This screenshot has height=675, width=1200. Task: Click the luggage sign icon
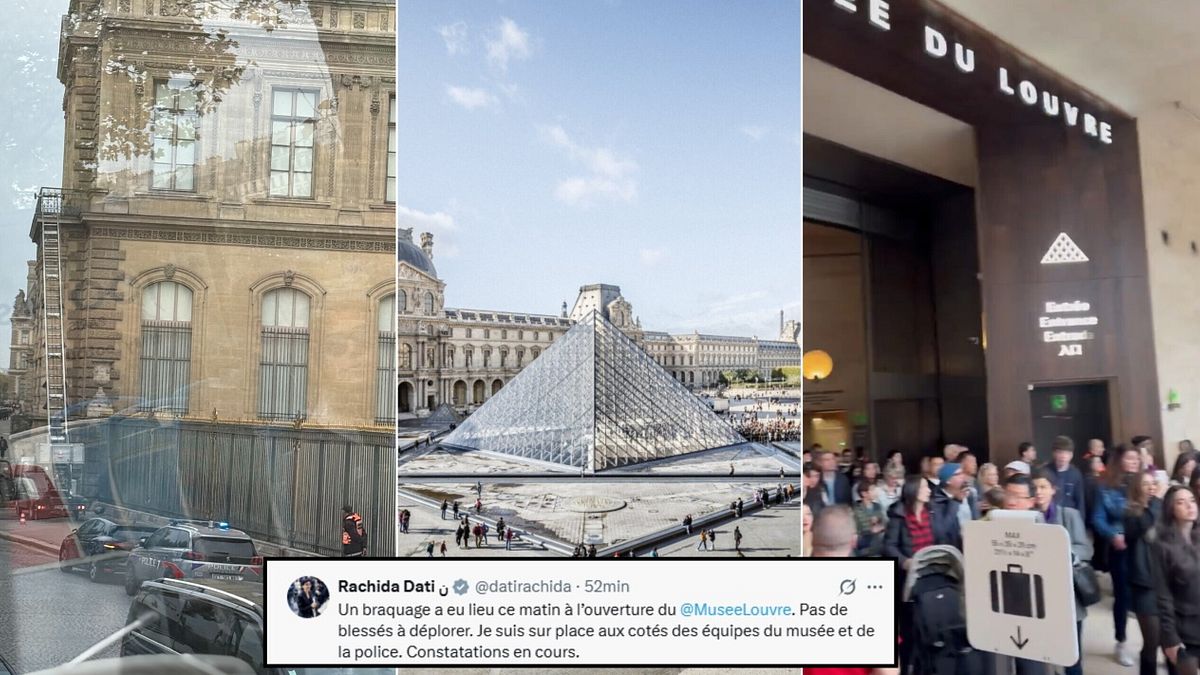point(1018,592)
